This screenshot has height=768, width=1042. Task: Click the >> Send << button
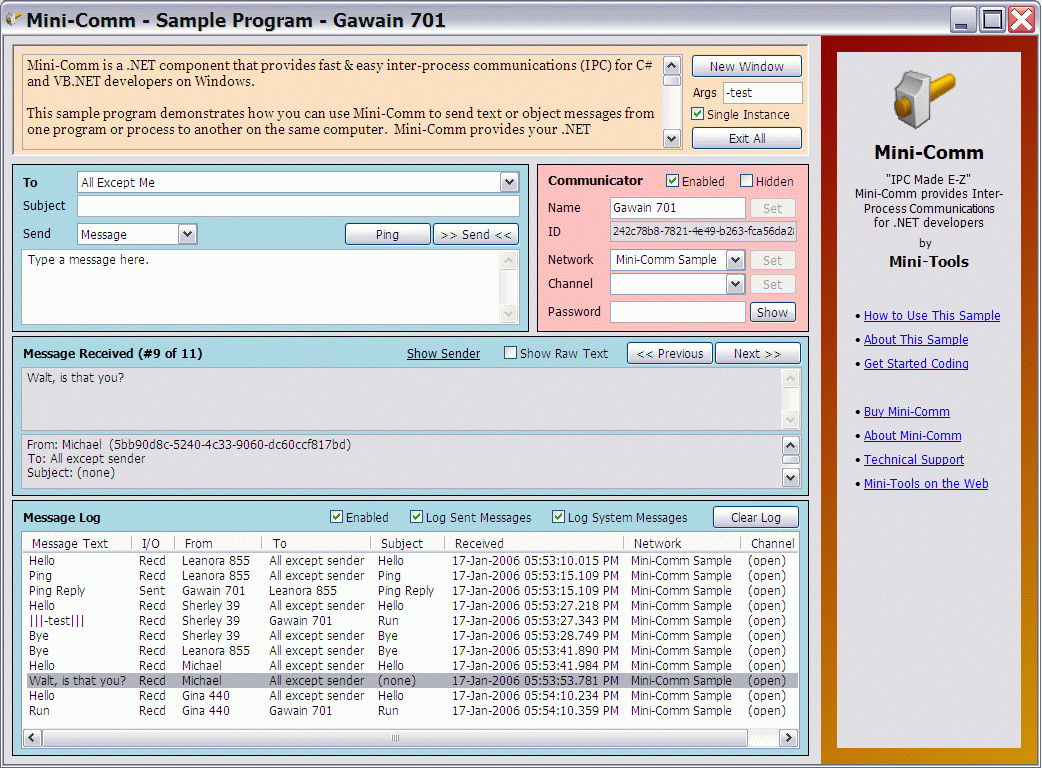coord(476,235)
